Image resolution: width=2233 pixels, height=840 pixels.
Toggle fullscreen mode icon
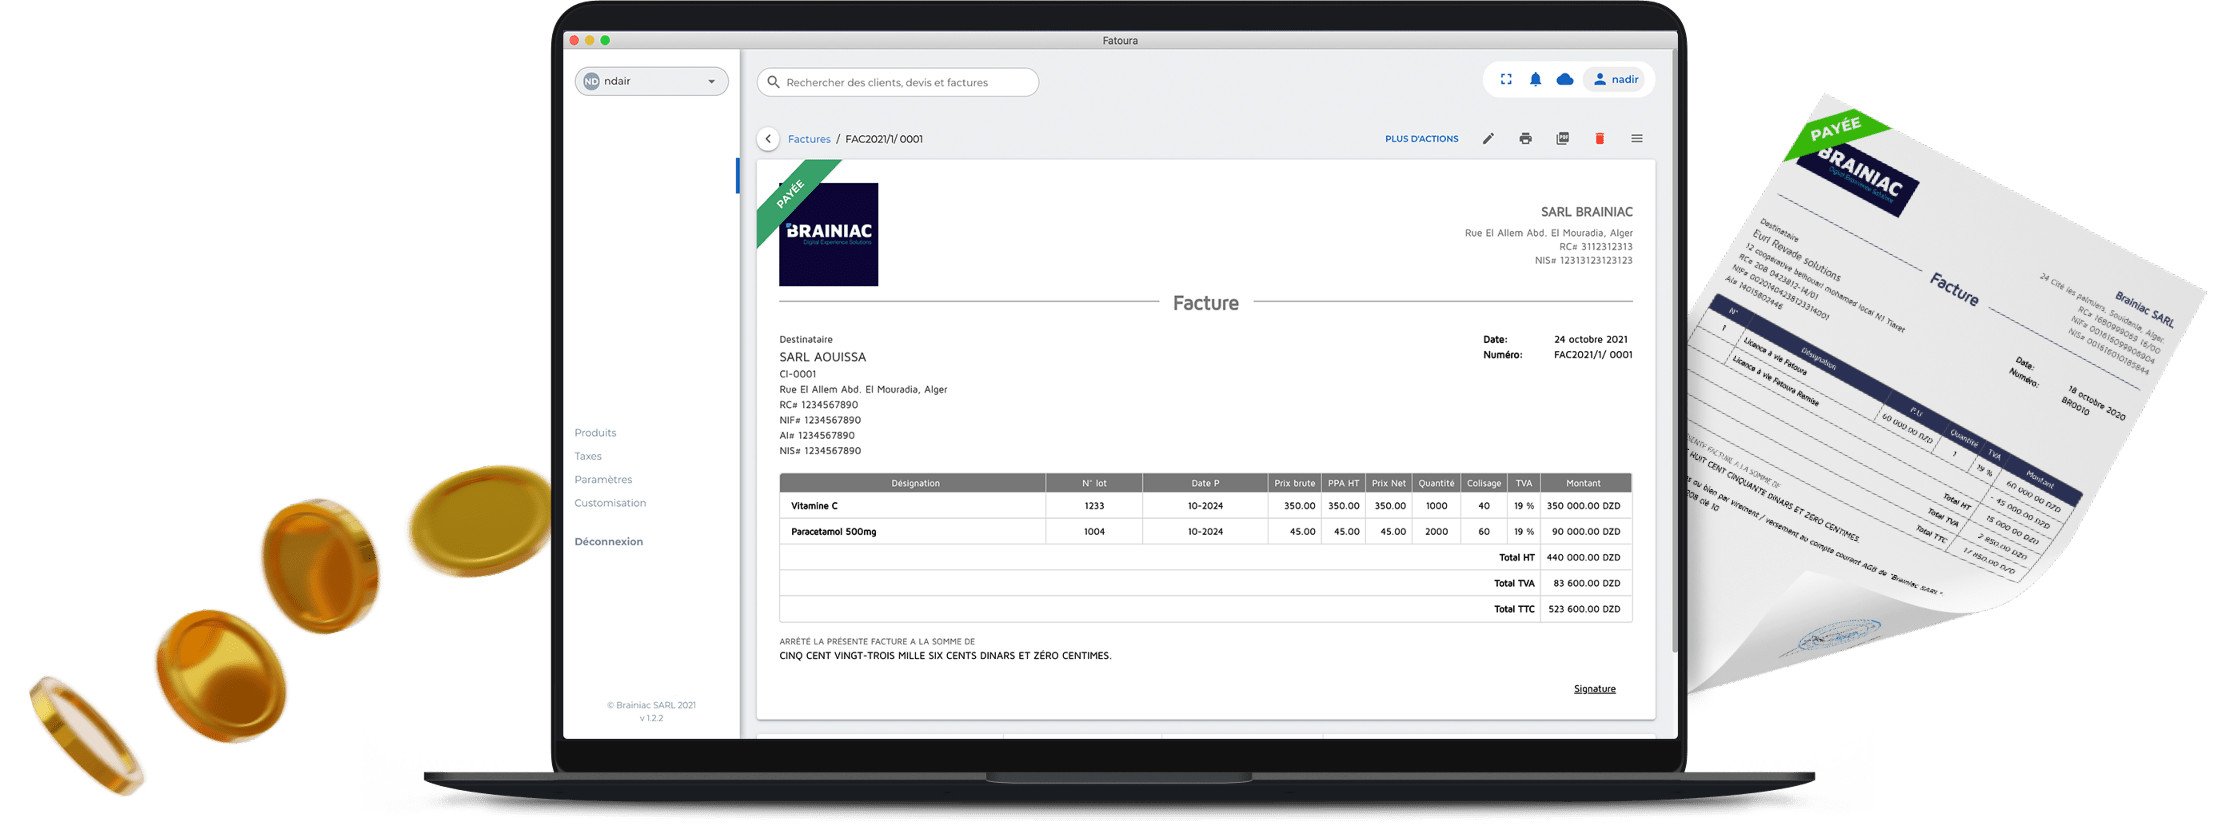pos(1506,79)
